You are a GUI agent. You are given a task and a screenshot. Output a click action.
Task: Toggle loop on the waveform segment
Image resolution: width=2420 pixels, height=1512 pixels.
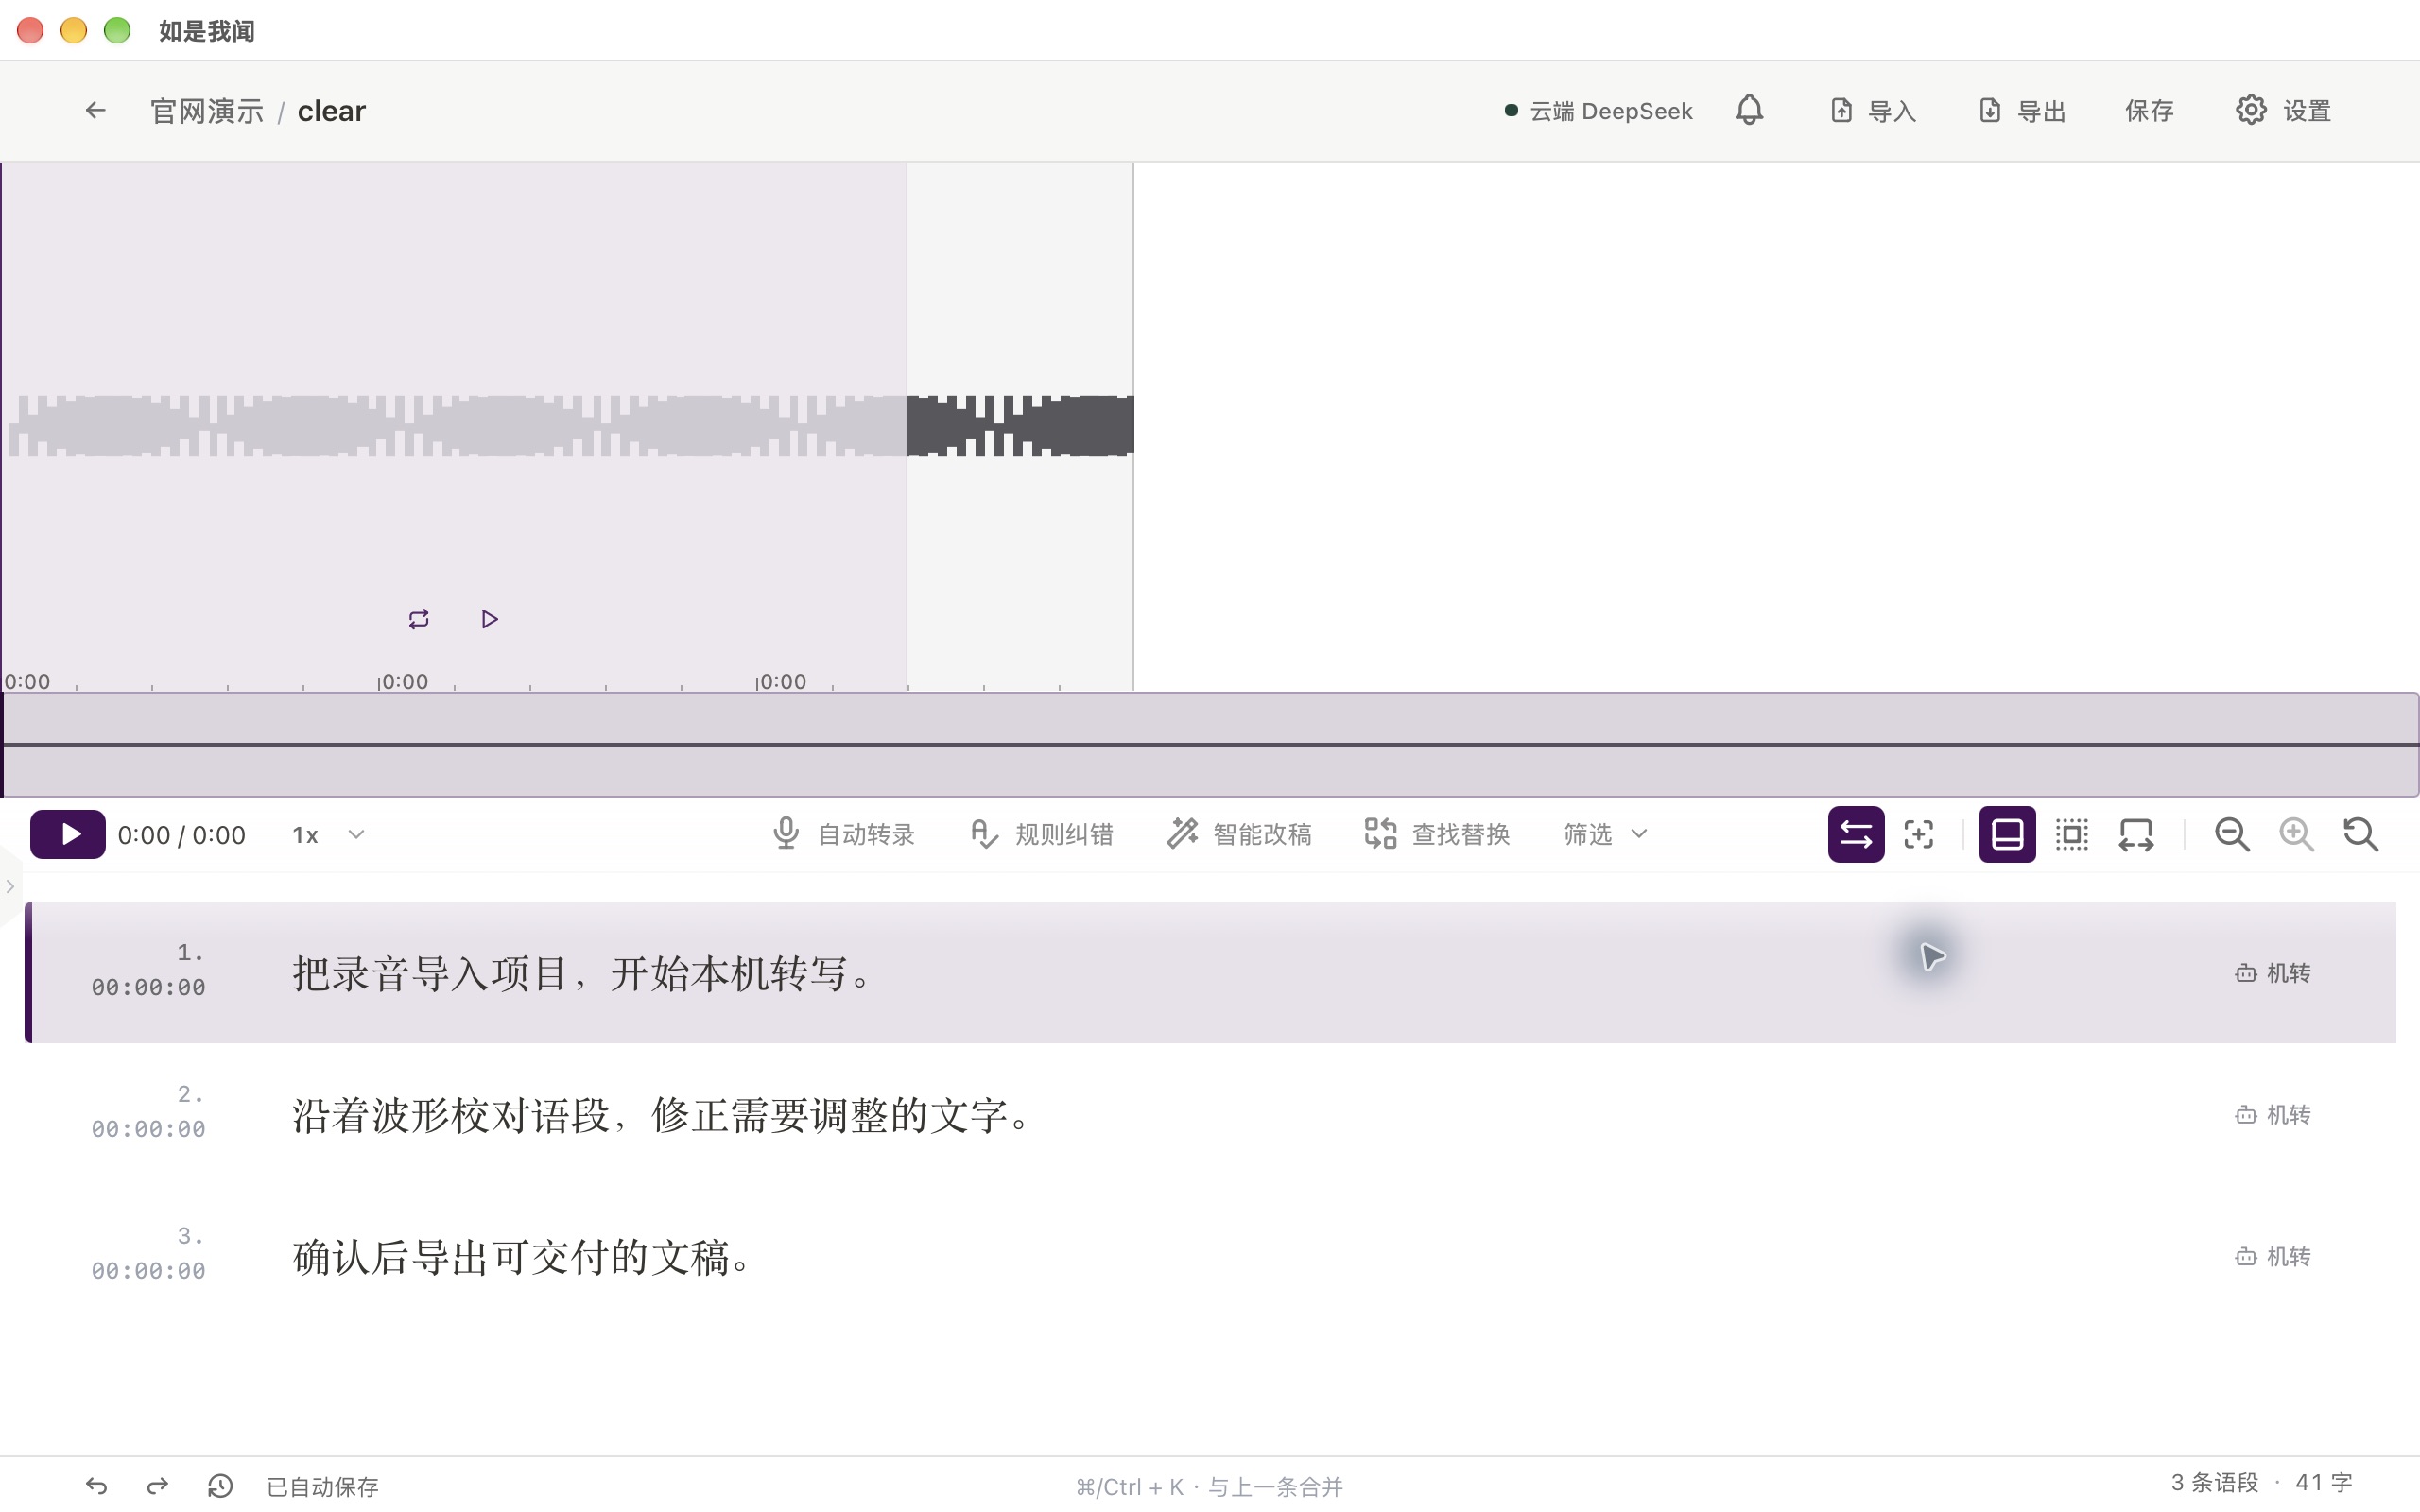tap(419, 619)
